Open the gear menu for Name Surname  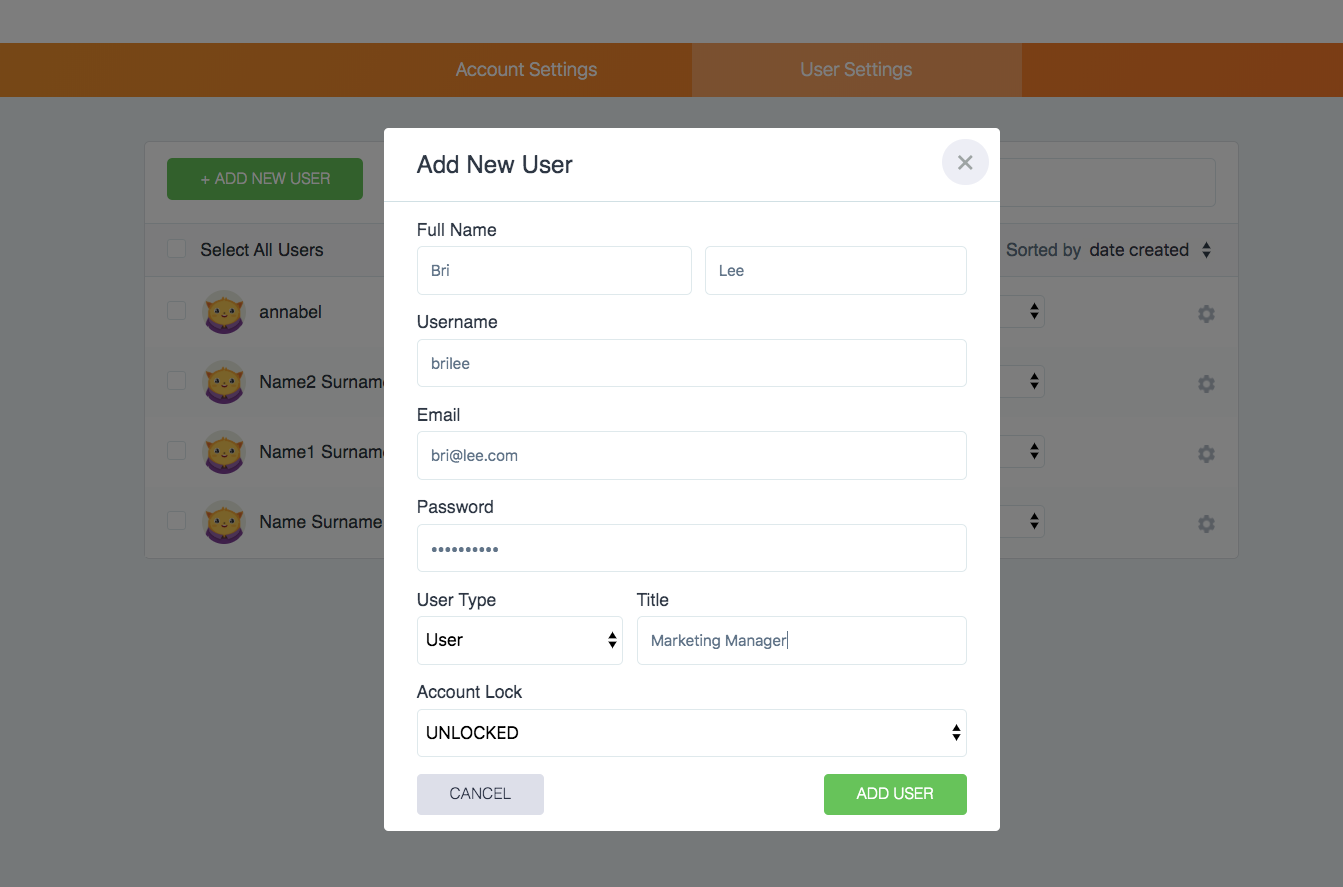[x=1206, y=524]
